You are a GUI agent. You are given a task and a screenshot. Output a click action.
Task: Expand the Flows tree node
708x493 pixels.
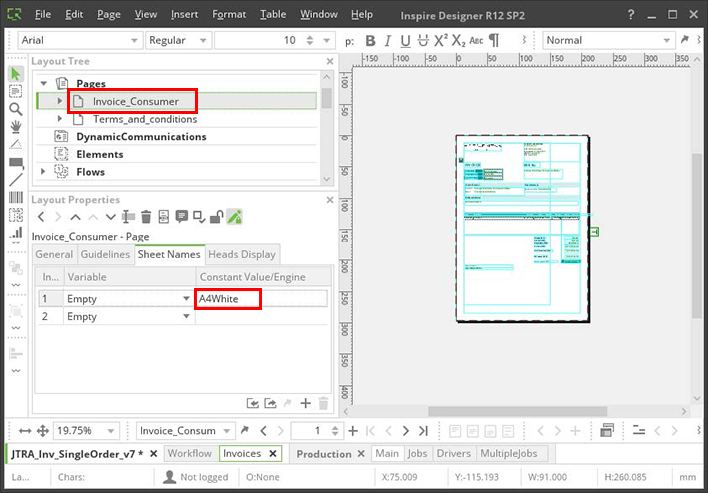(42, 172)
